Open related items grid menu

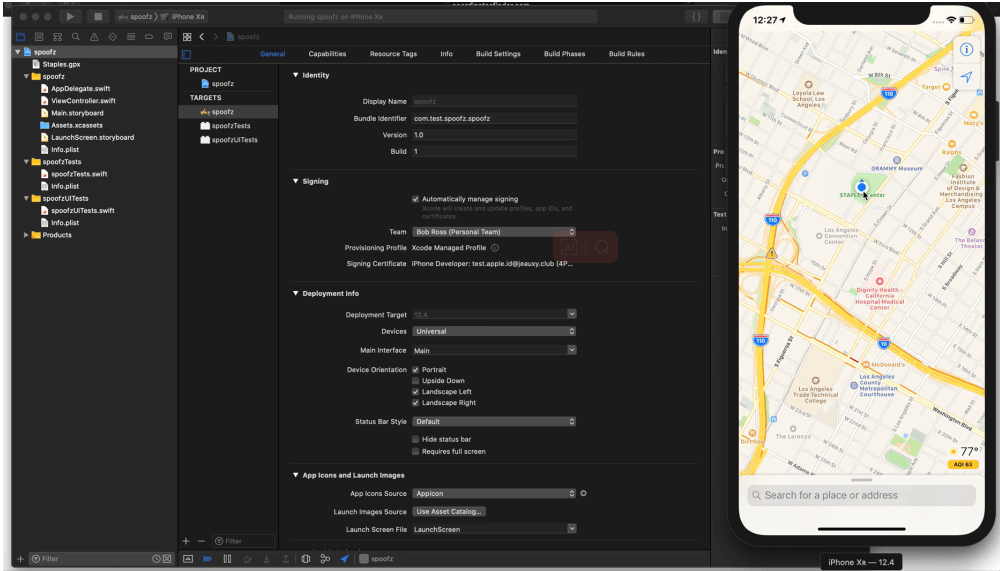coord(187,37)
